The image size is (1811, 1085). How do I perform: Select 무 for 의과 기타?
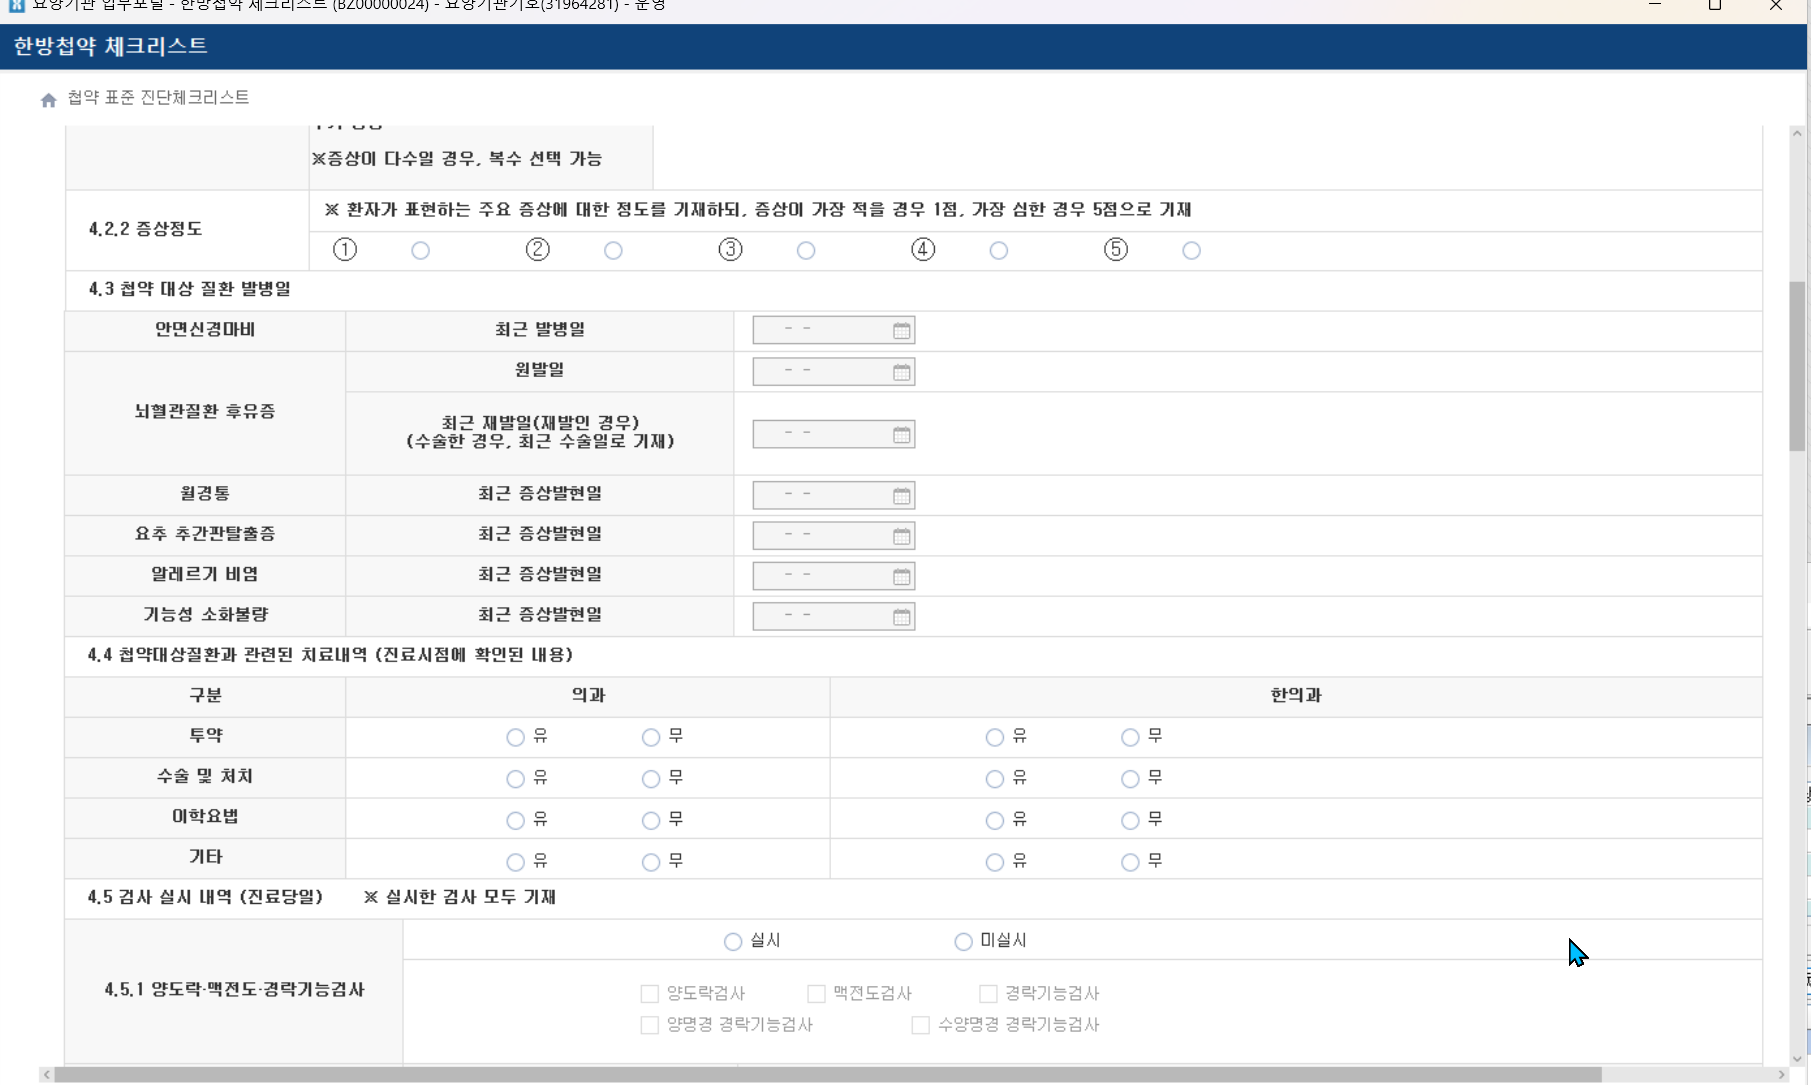click(651, 861)
